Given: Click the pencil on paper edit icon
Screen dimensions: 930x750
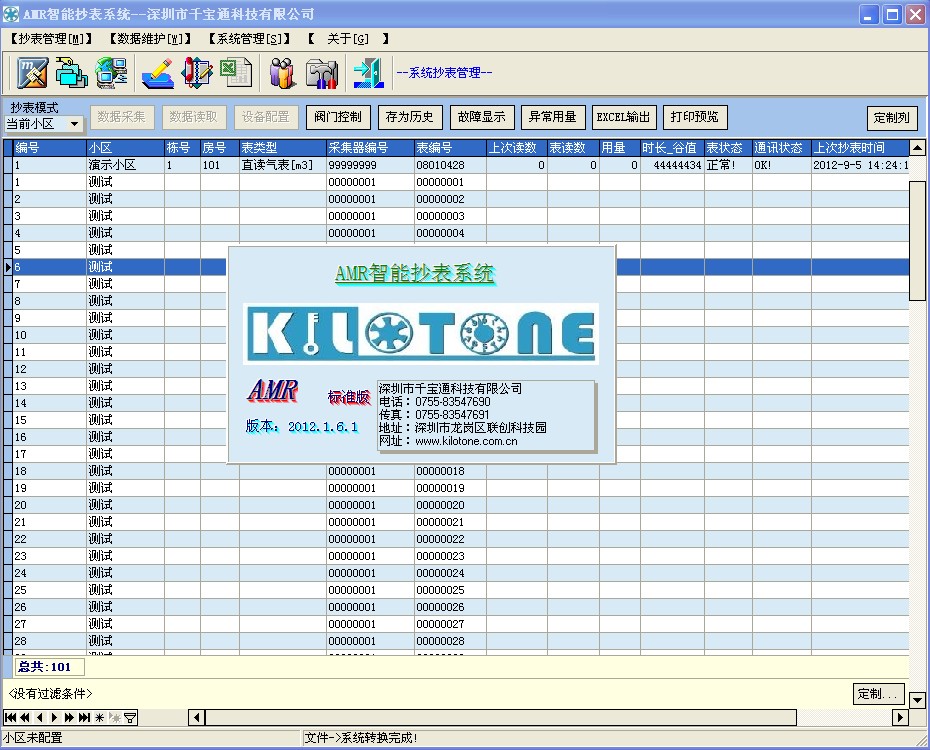Looking at the screenshot, I should (x=158, y=73).
